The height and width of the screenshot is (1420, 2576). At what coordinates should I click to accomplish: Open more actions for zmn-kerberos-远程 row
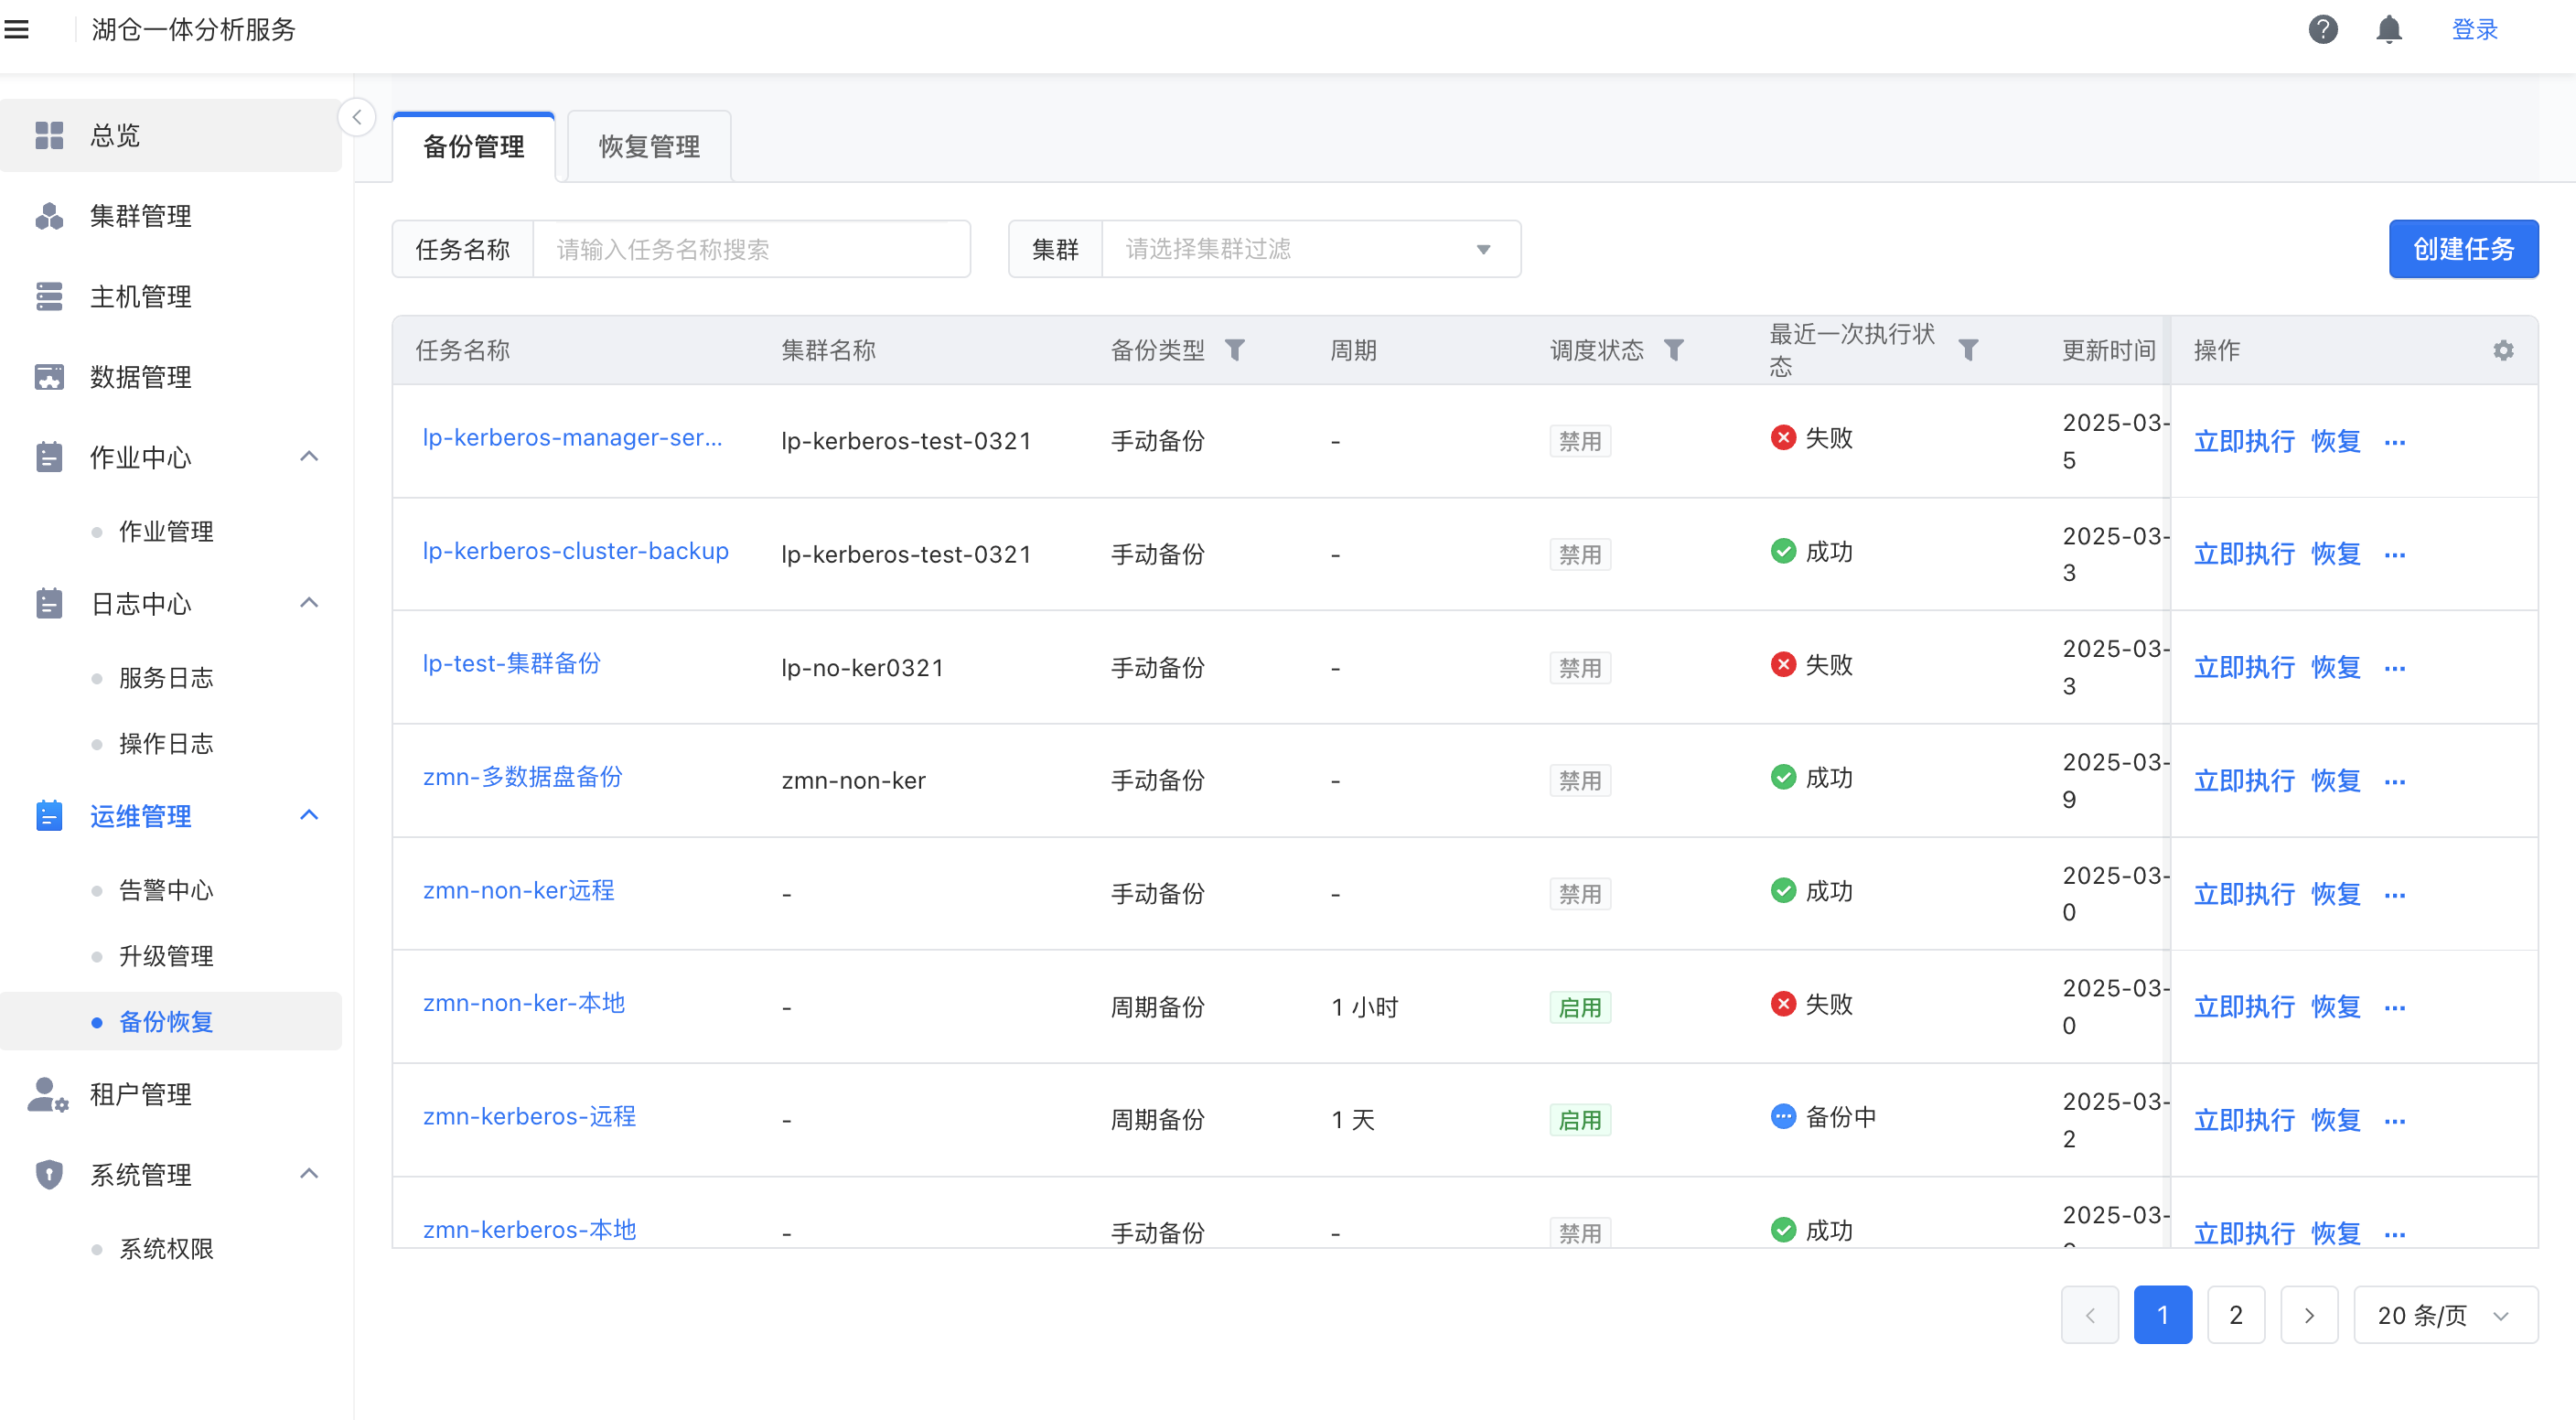point(2395,1121)
